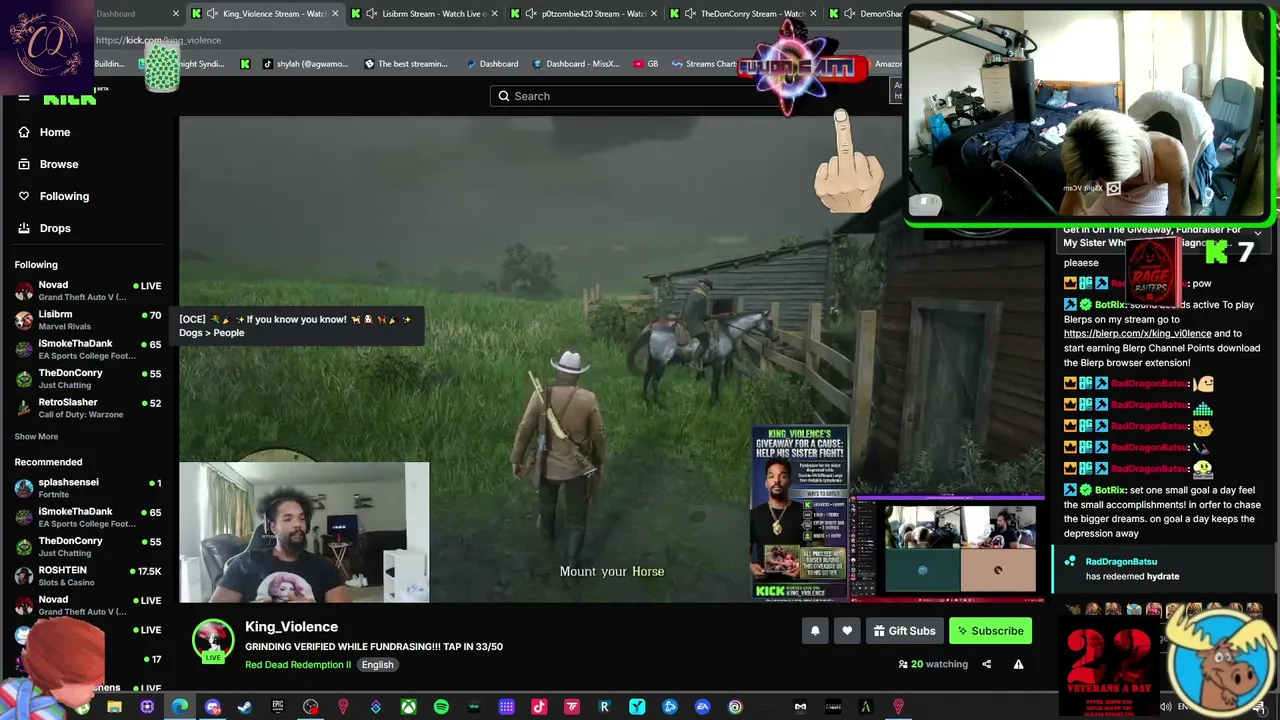Open followed channel RetroSlasher
Screen dimensions: 1280x720
88,408
